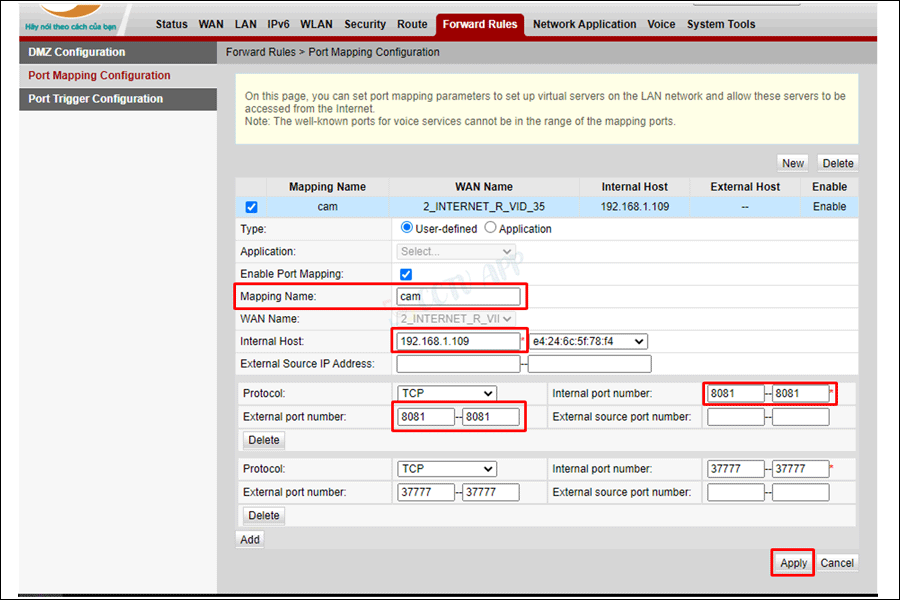Viewport: 900px width, 600px height.
Task: Open the MAC address host dropdown
Action: (589, 342)
